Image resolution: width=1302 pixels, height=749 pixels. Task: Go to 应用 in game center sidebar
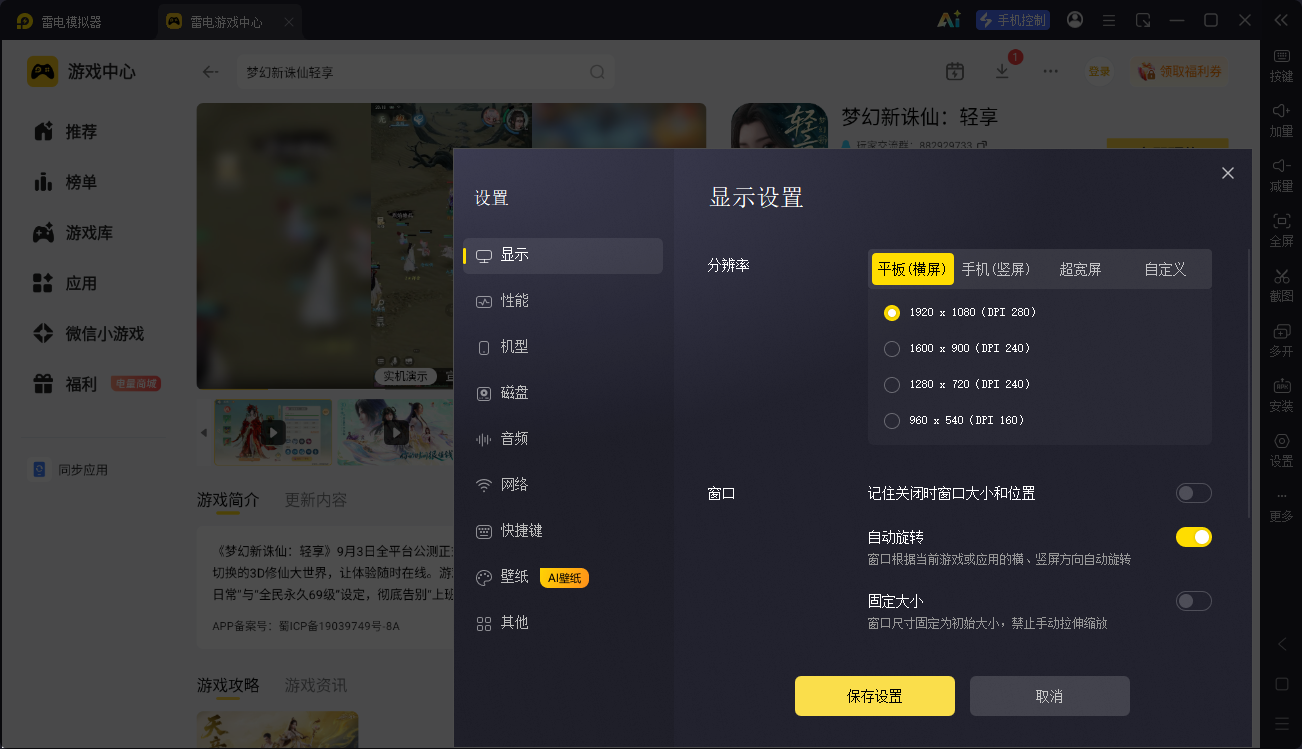[66, 283]
